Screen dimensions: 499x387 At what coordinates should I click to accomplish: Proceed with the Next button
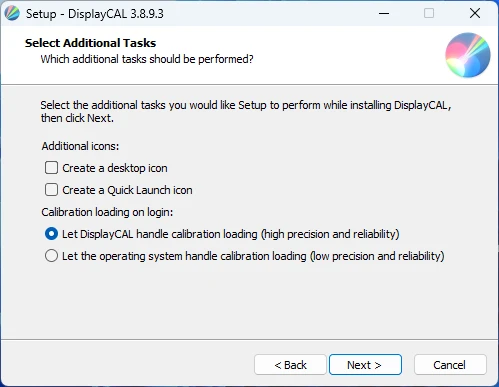point(365,365)
